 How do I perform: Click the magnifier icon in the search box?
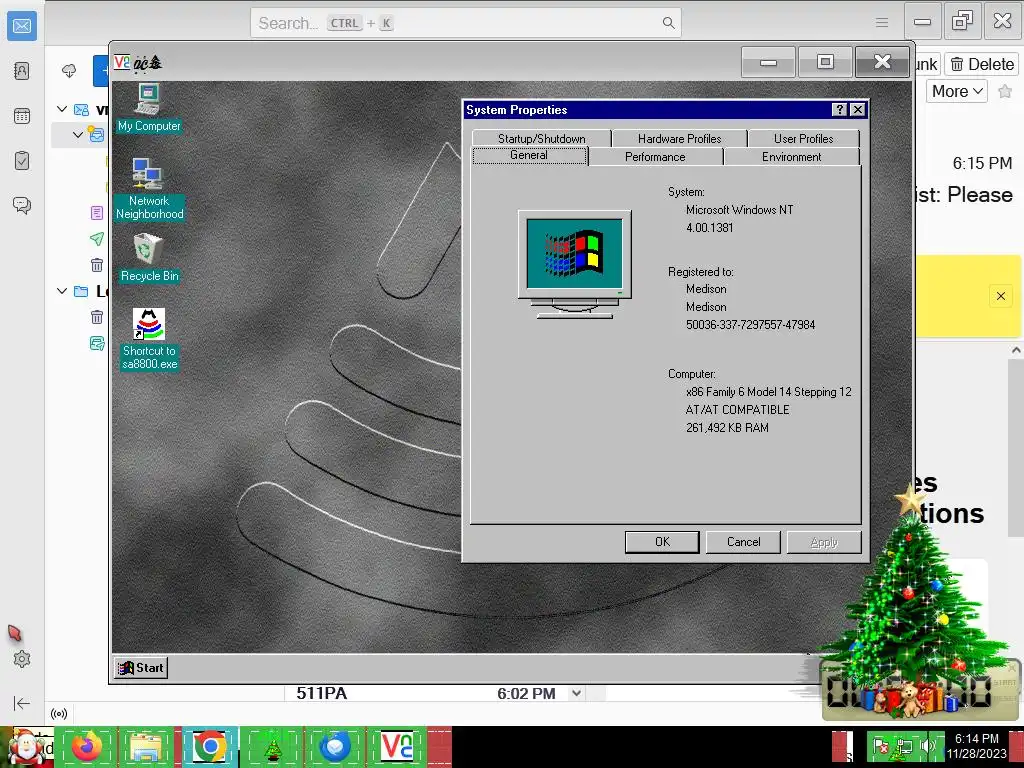(668, 23)
